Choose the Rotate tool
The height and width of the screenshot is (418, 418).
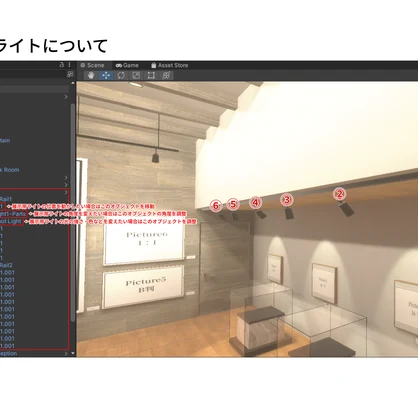[121, 75]
